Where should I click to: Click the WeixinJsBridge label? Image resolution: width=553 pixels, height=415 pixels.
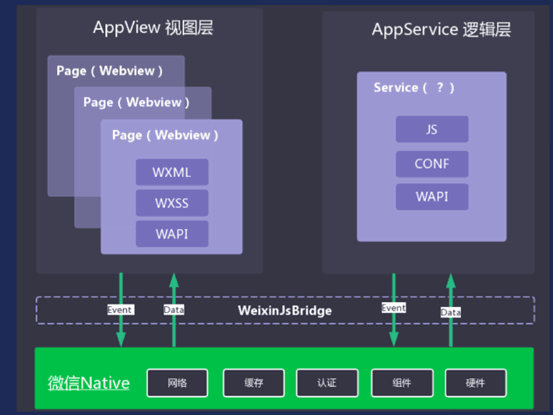tap(285, 311)
